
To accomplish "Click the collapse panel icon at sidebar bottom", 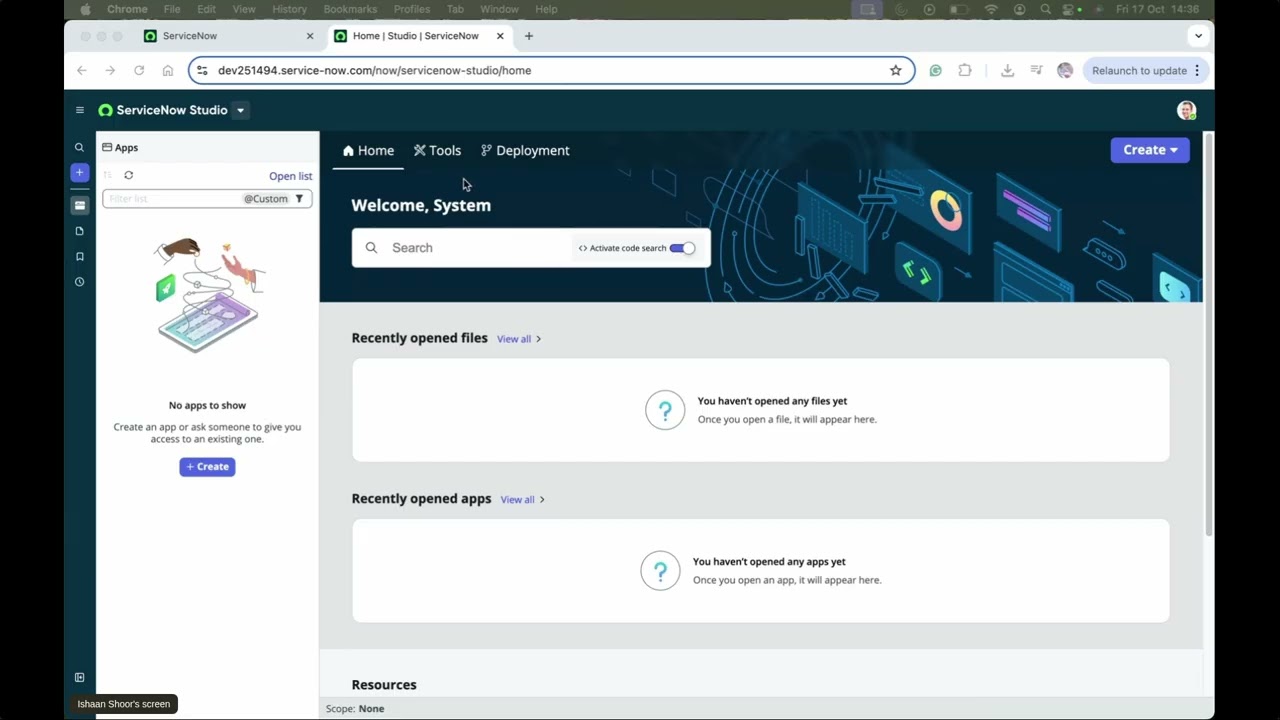I will coord(79,677).
